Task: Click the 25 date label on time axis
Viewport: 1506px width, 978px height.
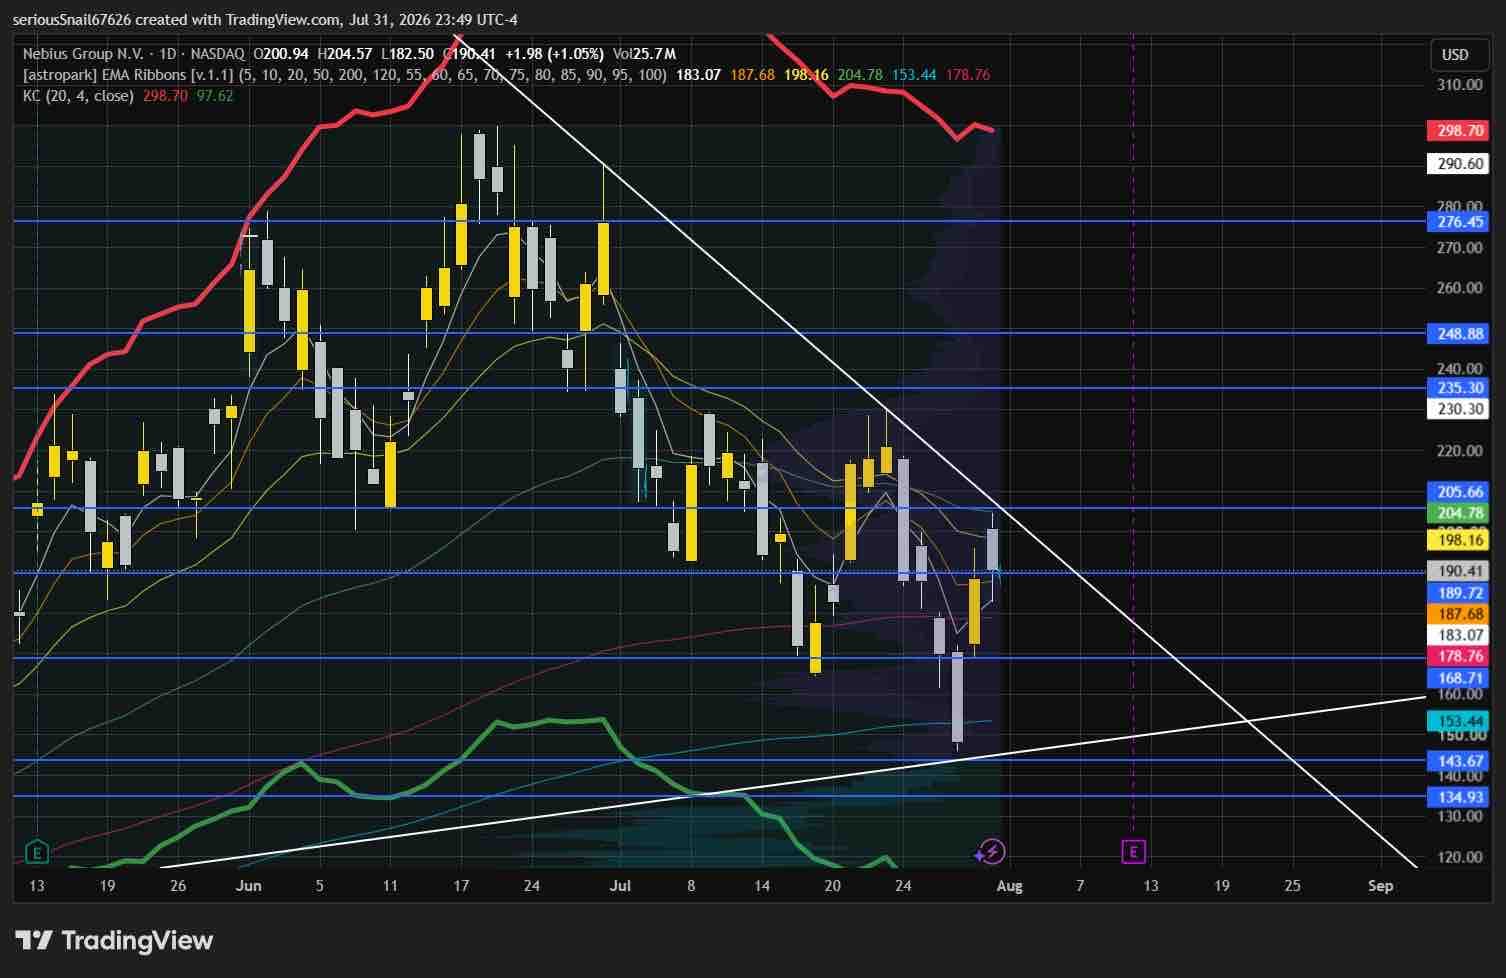Action: point(1292,886)
